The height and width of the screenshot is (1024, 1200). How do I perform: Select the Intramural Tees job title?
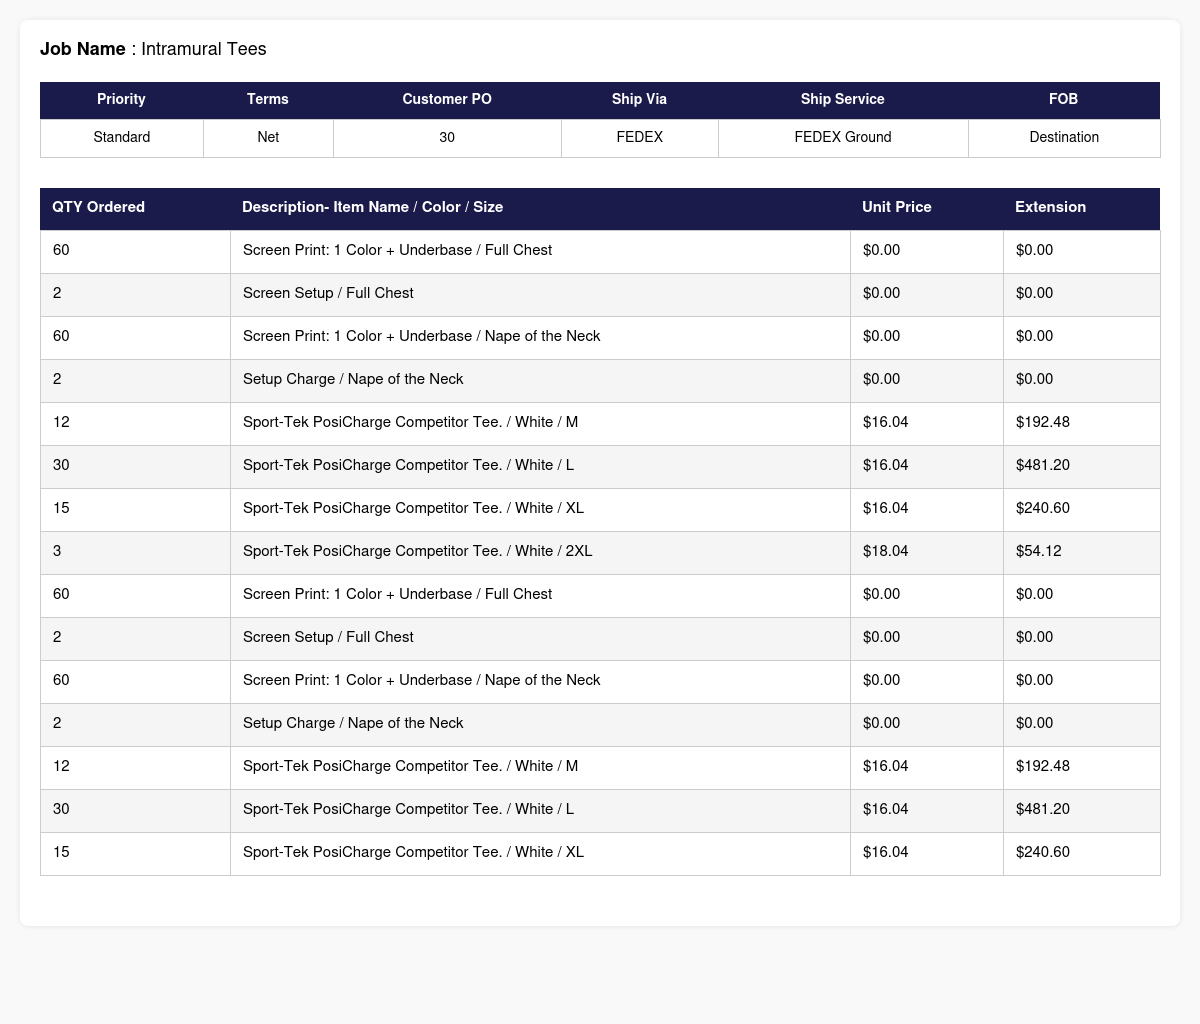coord(204,49)
